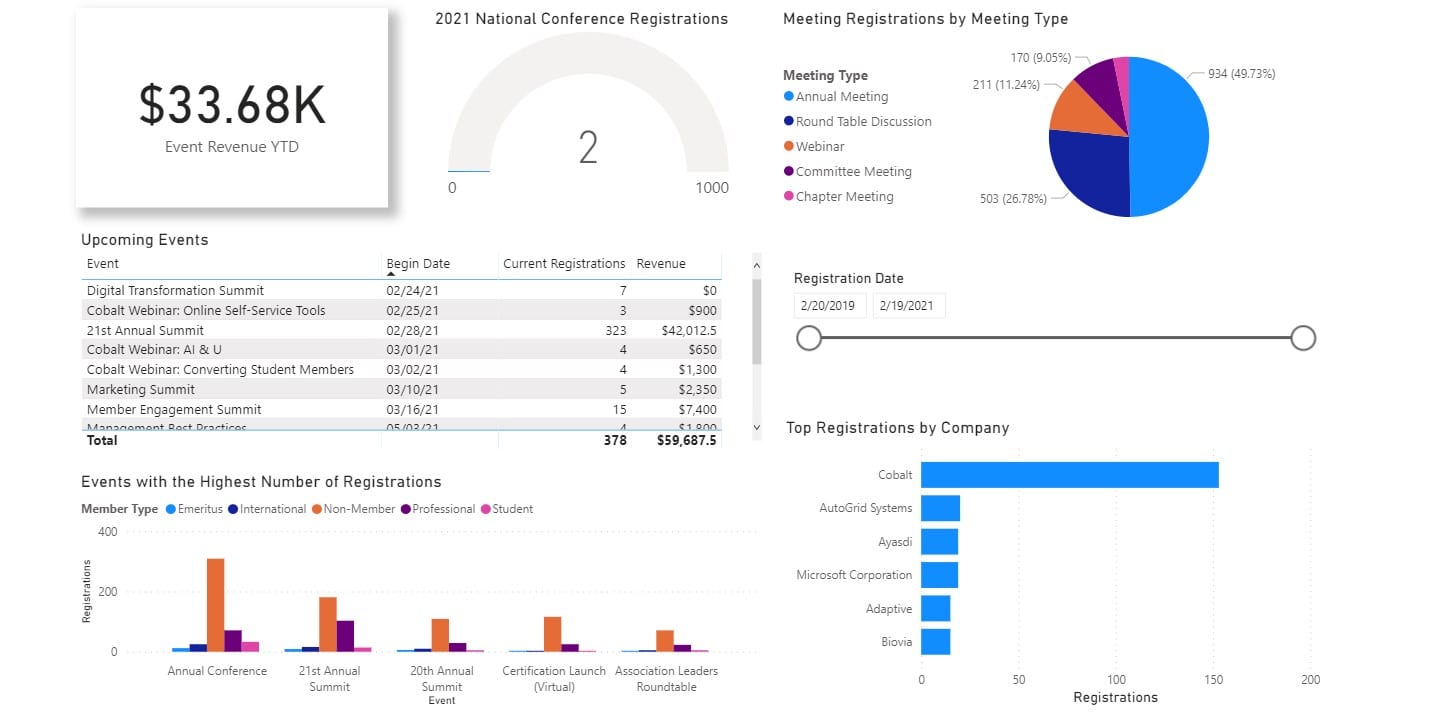Image resolution: width=1450 pixels, height=712 pixels.
Task: Click the up arrow on Upcoming Events scrollbar
Action: pyautogui.click(x=755, y=265)
